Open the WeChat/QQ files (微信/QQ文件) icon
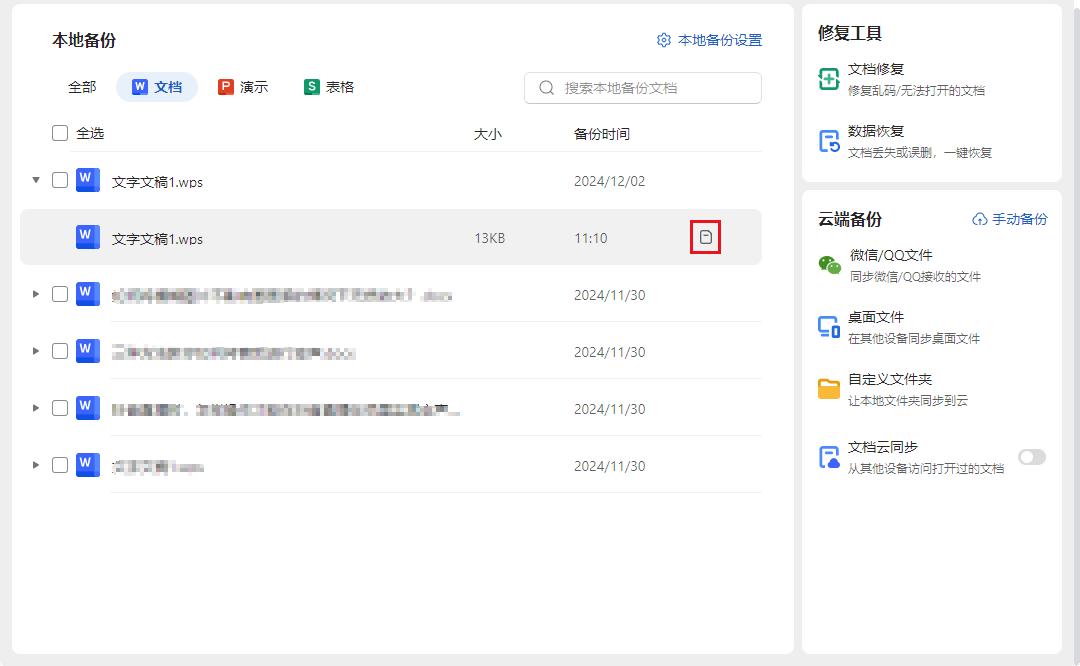This screenshot has width=1080, height=666. pos(829,265)
